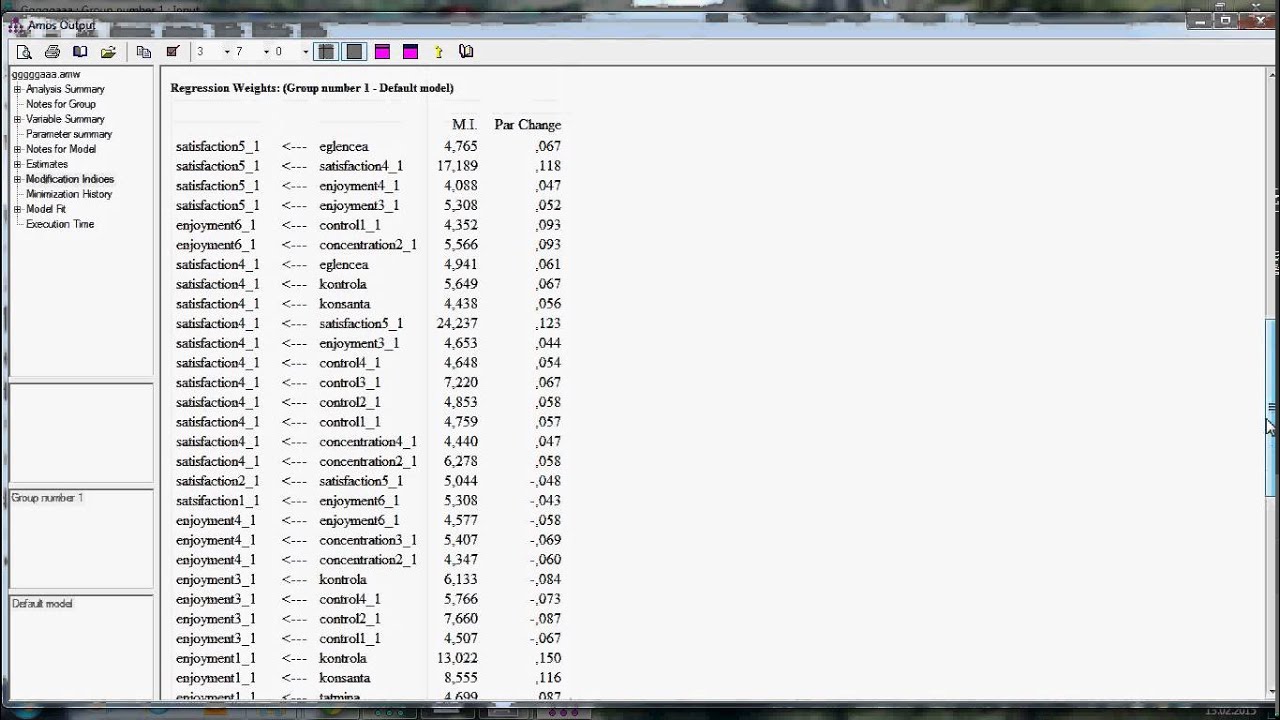Expand the Modification Indices node
The image size is (1280, 720).
pyautogui.click(x=17, y=179)
